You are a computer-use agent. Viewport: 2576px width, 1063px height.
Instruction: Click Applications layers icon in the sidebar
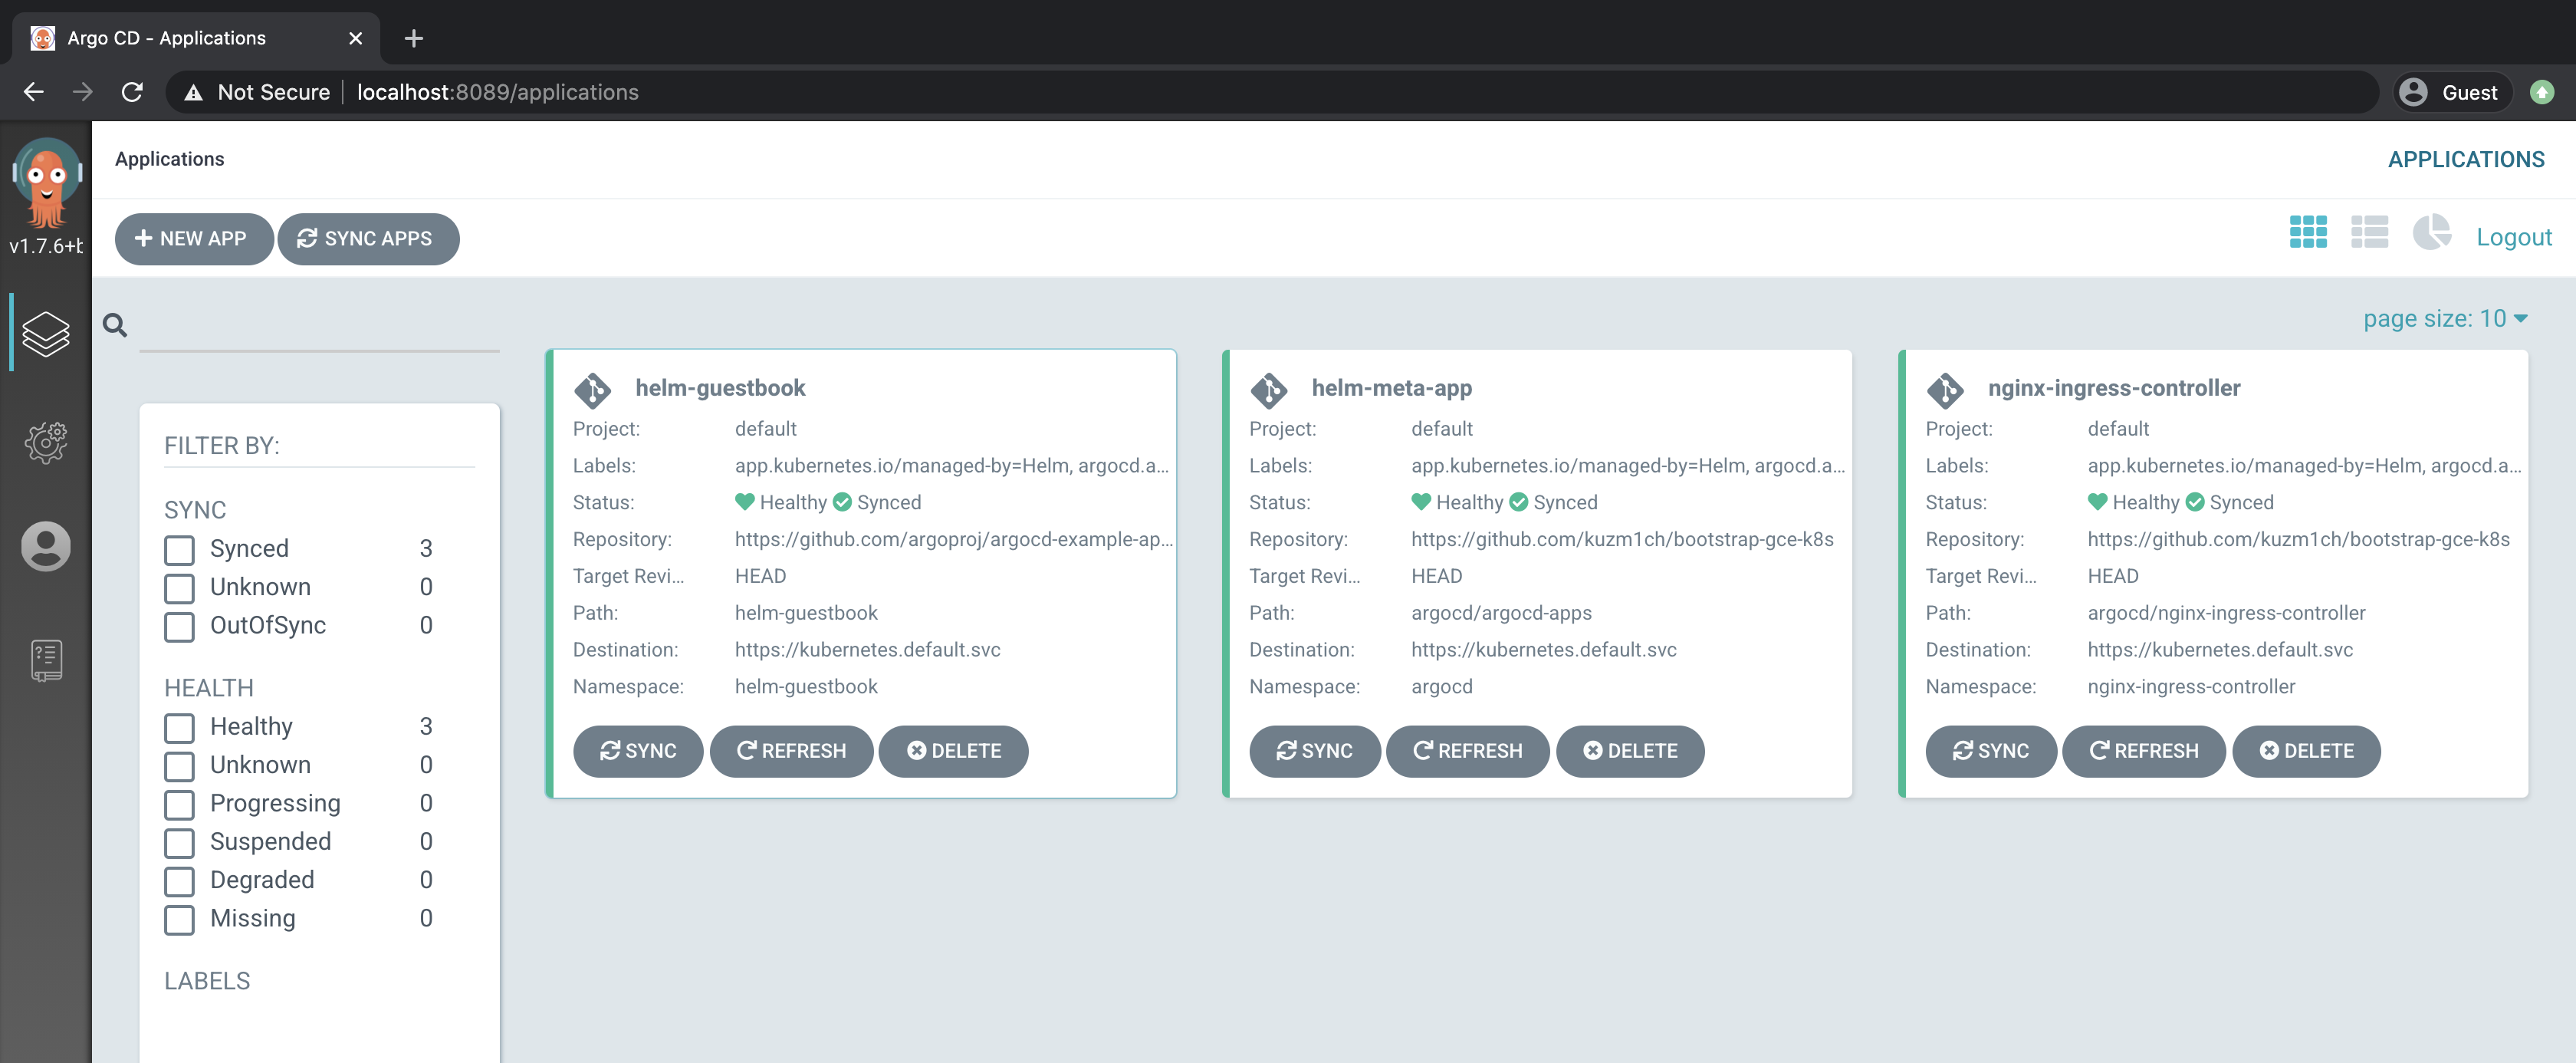click(46, 333)
